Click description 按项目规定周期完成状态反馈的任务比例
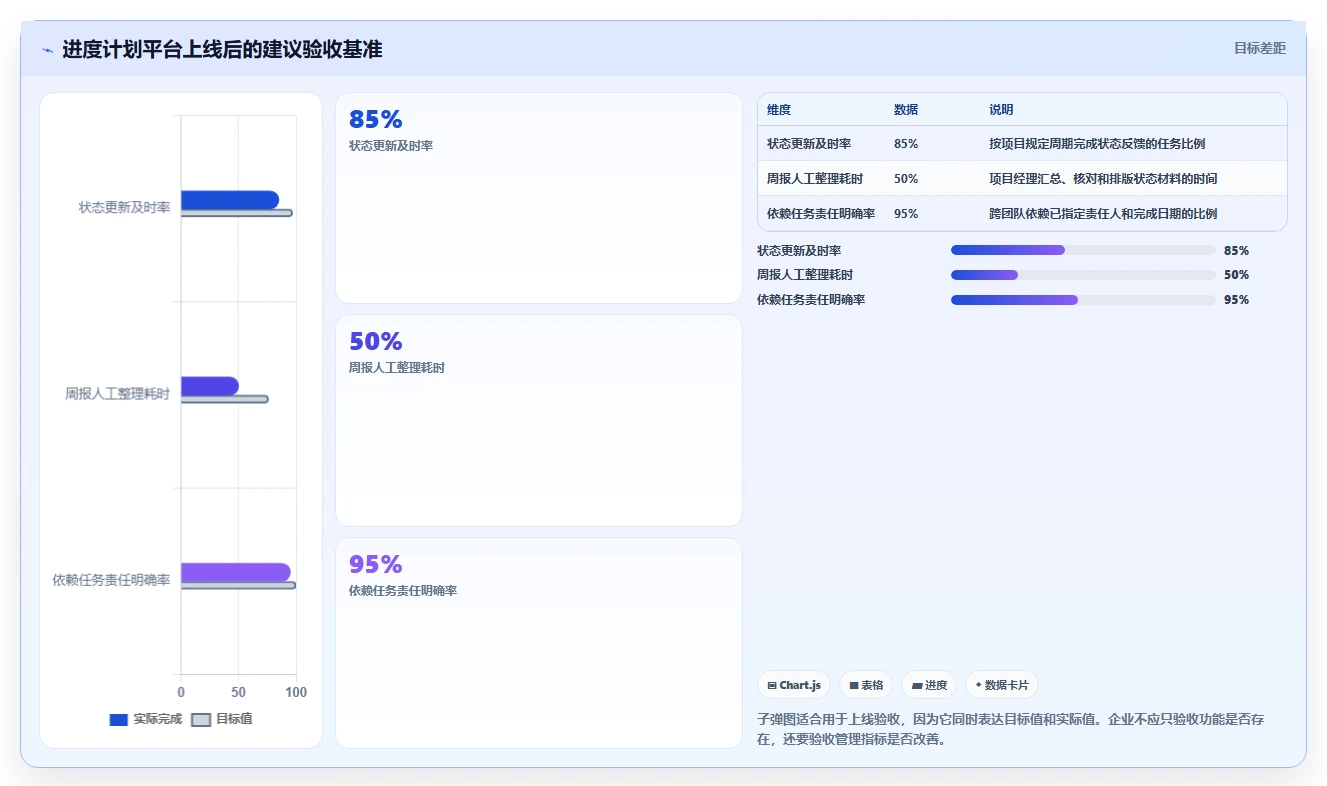This screenshot has width=1327, height=786. (x=1097, y=144)
